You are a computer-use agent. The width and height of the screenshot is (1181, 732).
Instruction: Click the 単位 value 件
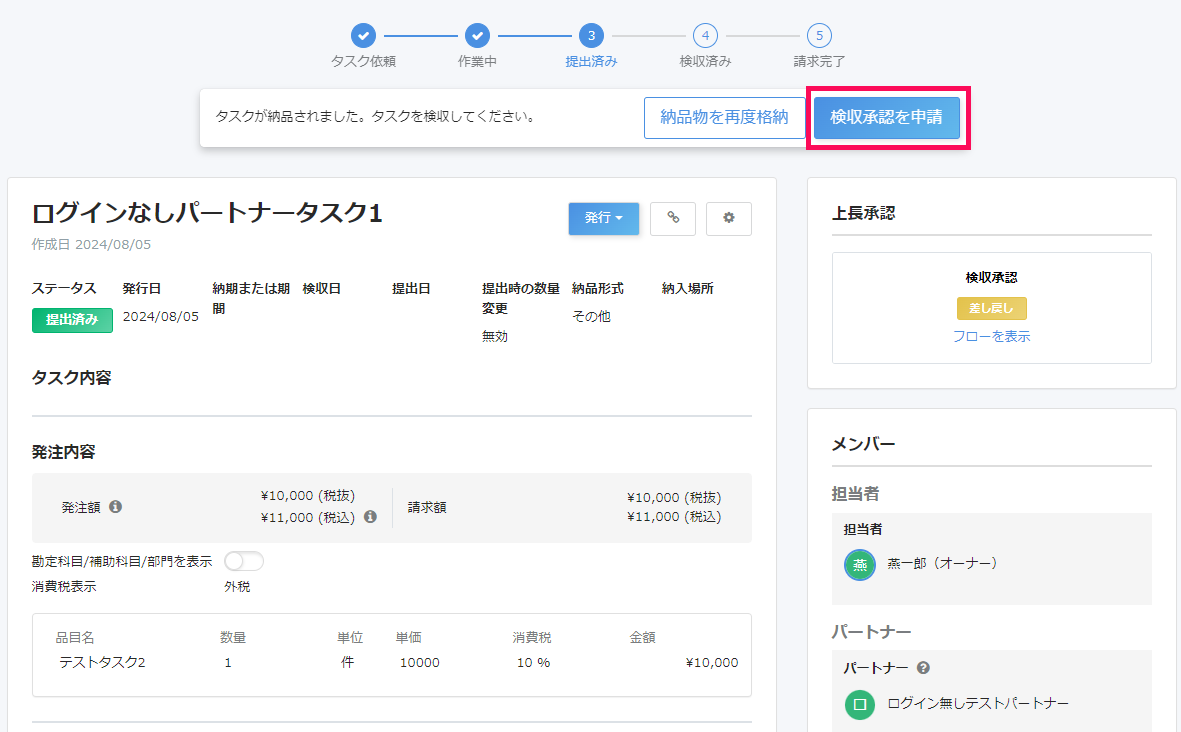[x=347, y=662]
